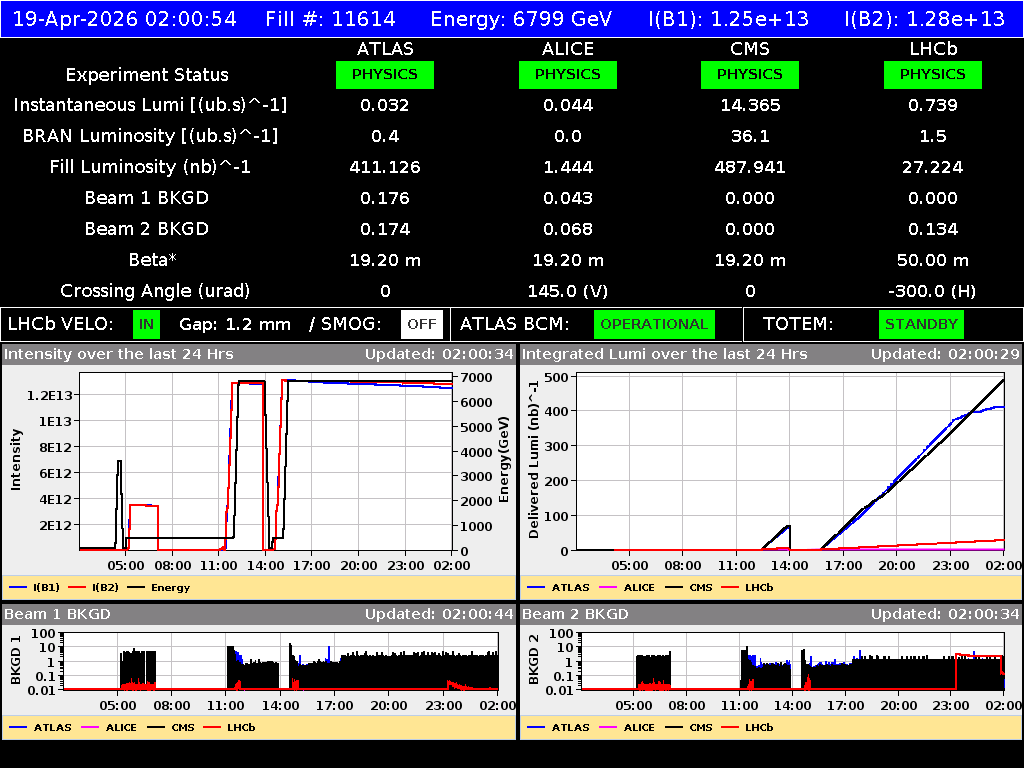Click the ALICE column header
The width and height of the screenshot is (1024, 768).
(x=568, y=49)
